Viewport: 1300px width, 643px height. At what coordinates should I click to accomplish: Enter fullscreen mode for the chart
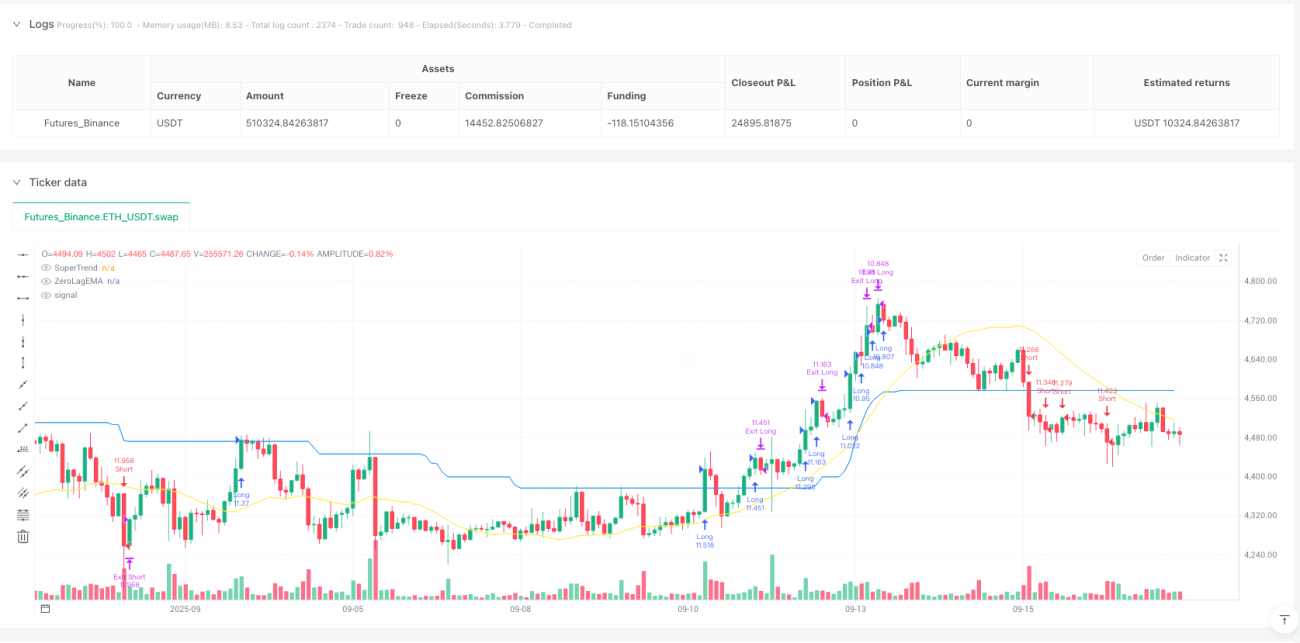point(1223,257)
